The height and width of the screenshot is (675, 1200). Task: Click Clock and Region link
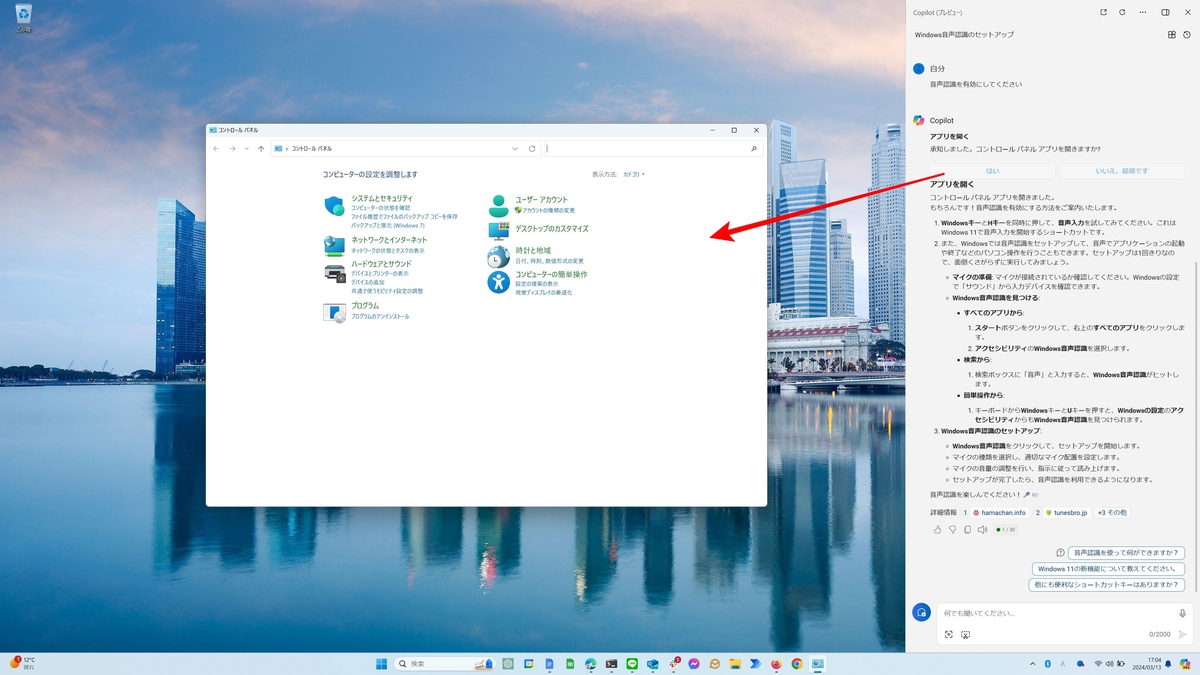click(x=533, y=250)
